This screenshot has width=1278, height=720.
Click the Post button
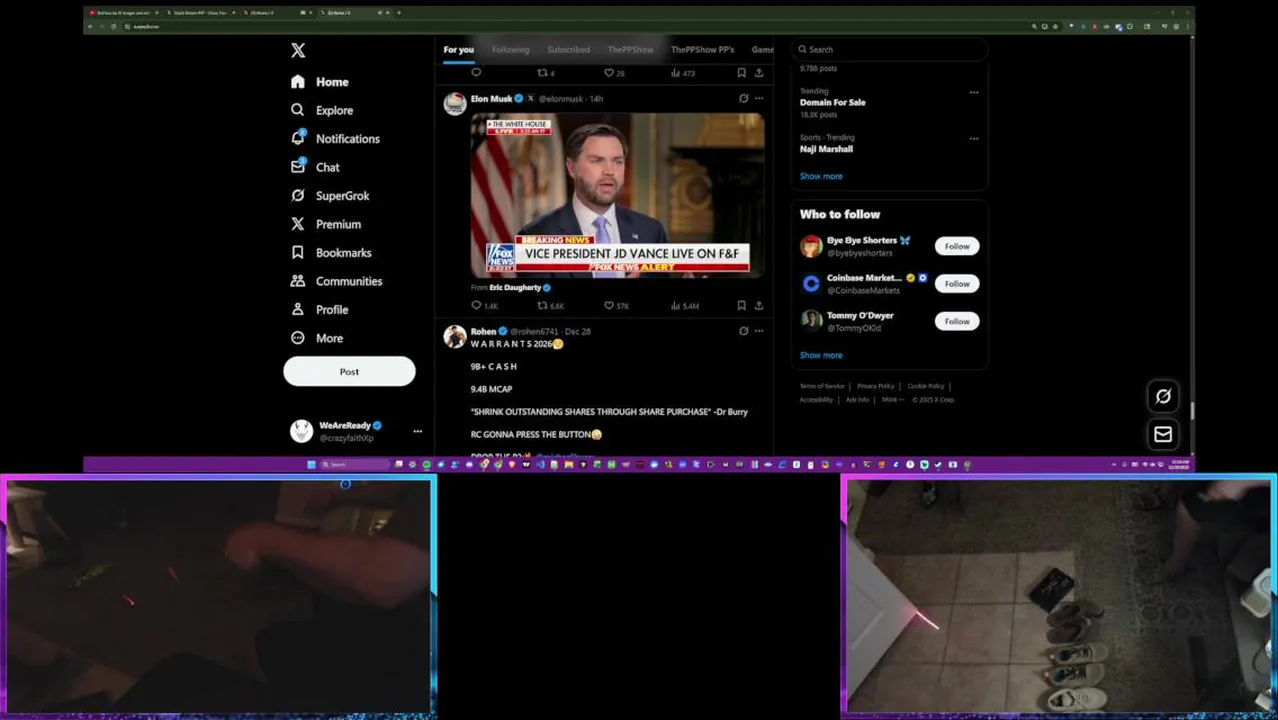pyautogui.click(x=349, y=371)
